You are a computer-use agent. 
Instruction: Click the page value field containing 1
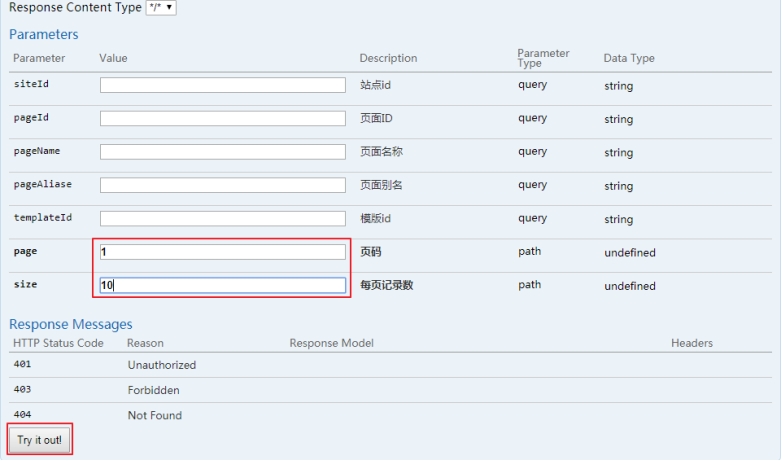point(222,252)
